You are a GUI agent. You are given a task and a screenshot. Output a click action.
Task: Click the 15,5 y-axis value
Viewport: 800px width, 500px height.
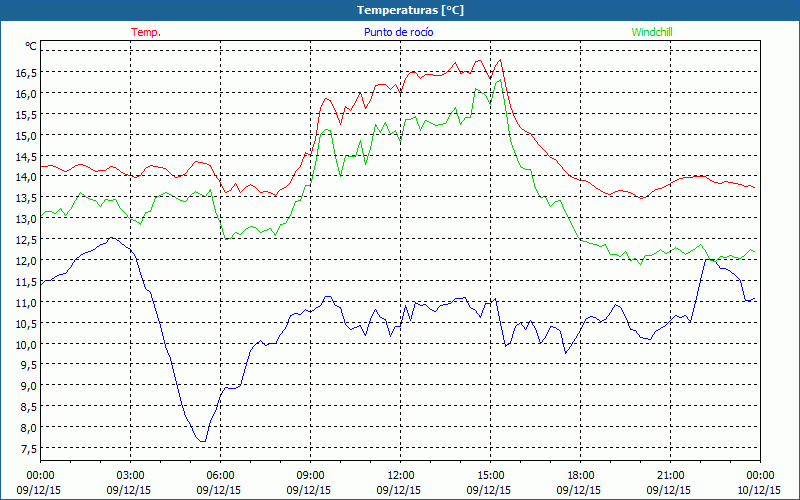pyautogui.click(x=26, y=115)
